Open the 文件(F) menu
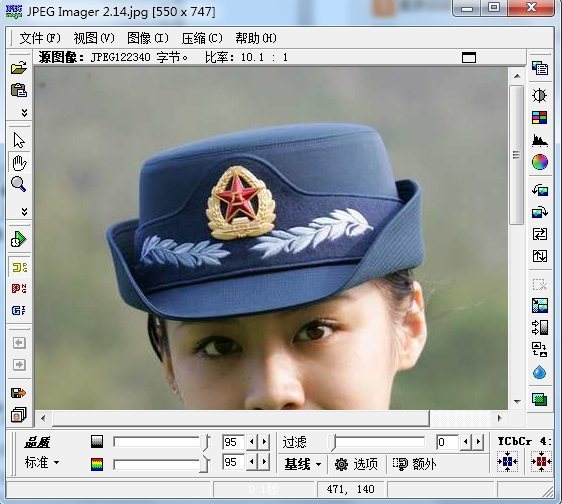The height and width of the screenshot is (504, 562). pos(40,38)
